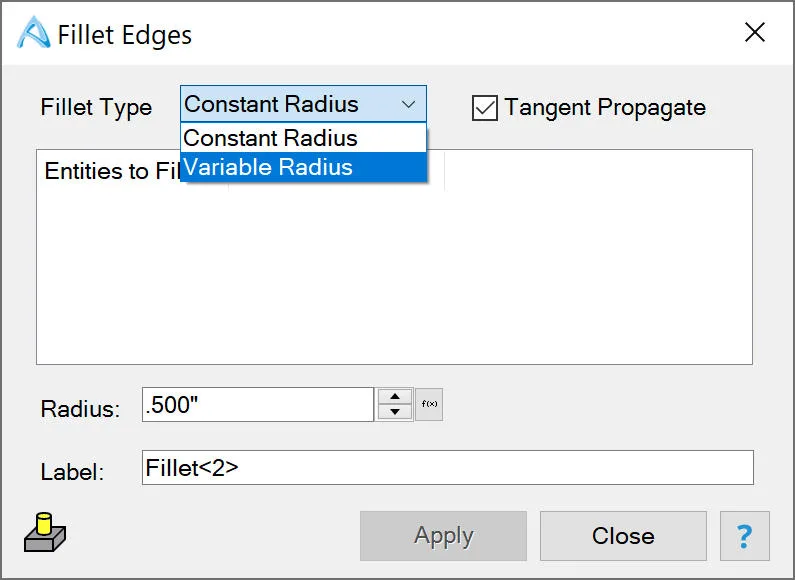Image resolution: width=795 pixels, height=580 pixels.
Task: Select Variable Radius from the list
Action: tap(303, 167)
